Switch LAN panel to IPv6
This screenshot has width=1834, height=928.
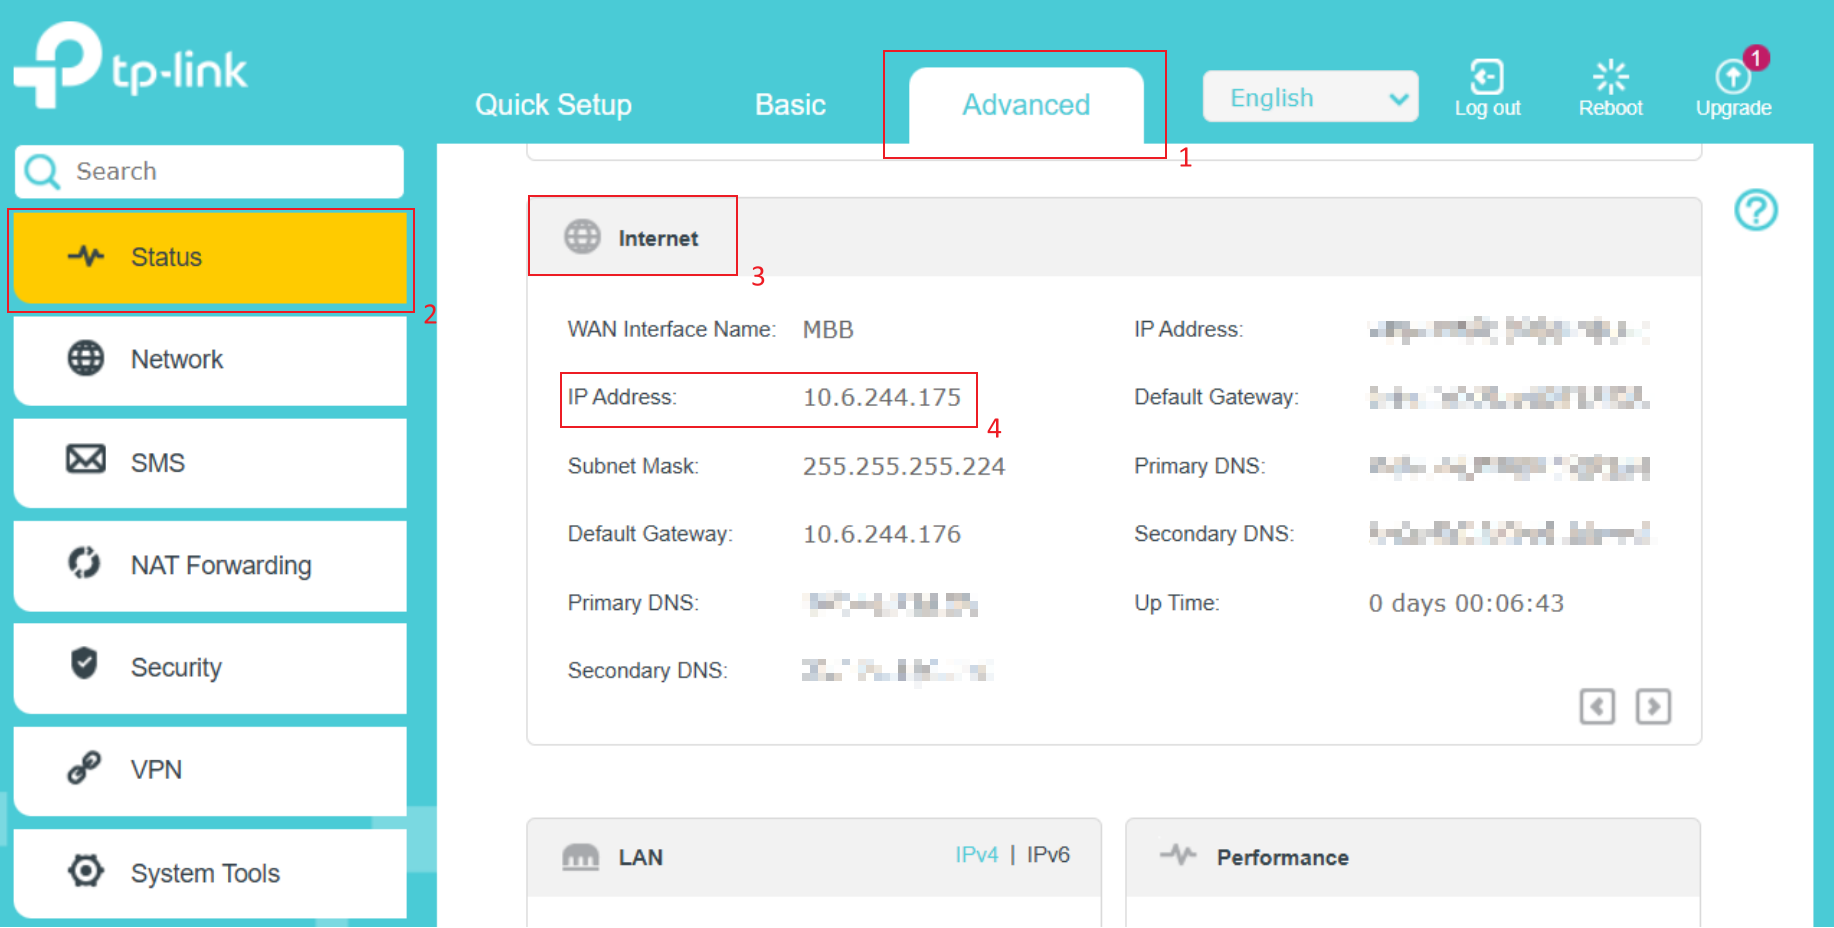pyautogui.click(x=1048, y=855)
